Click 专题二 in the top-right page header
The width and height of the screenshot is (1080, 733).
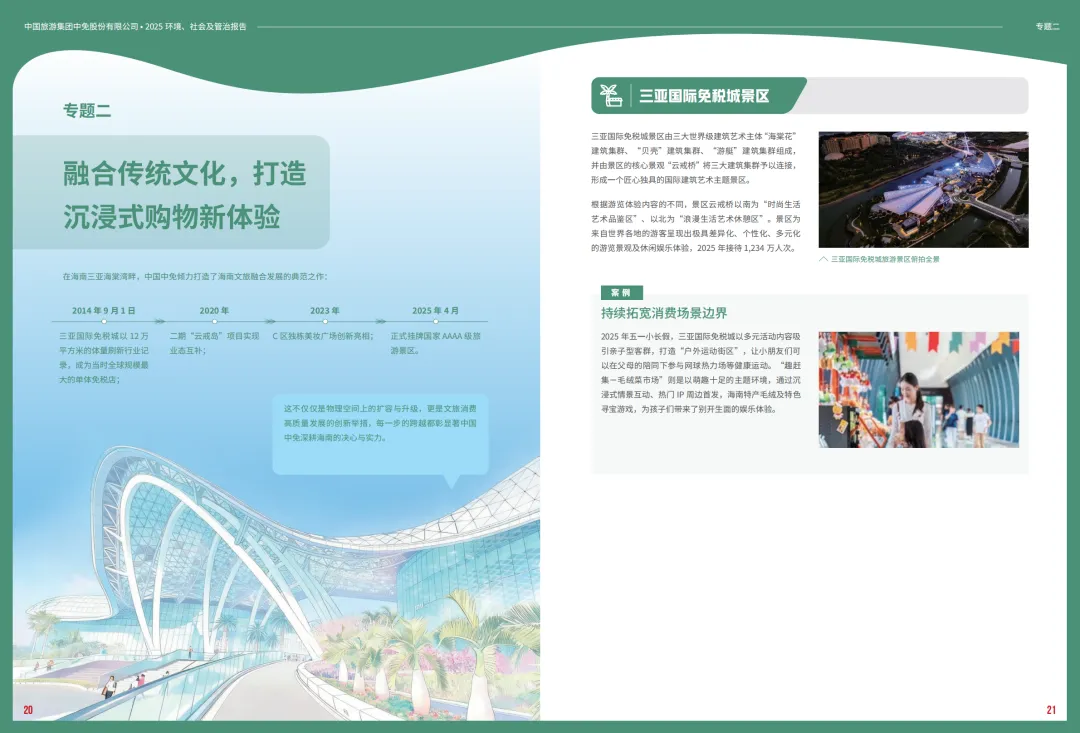[1047, 27]
